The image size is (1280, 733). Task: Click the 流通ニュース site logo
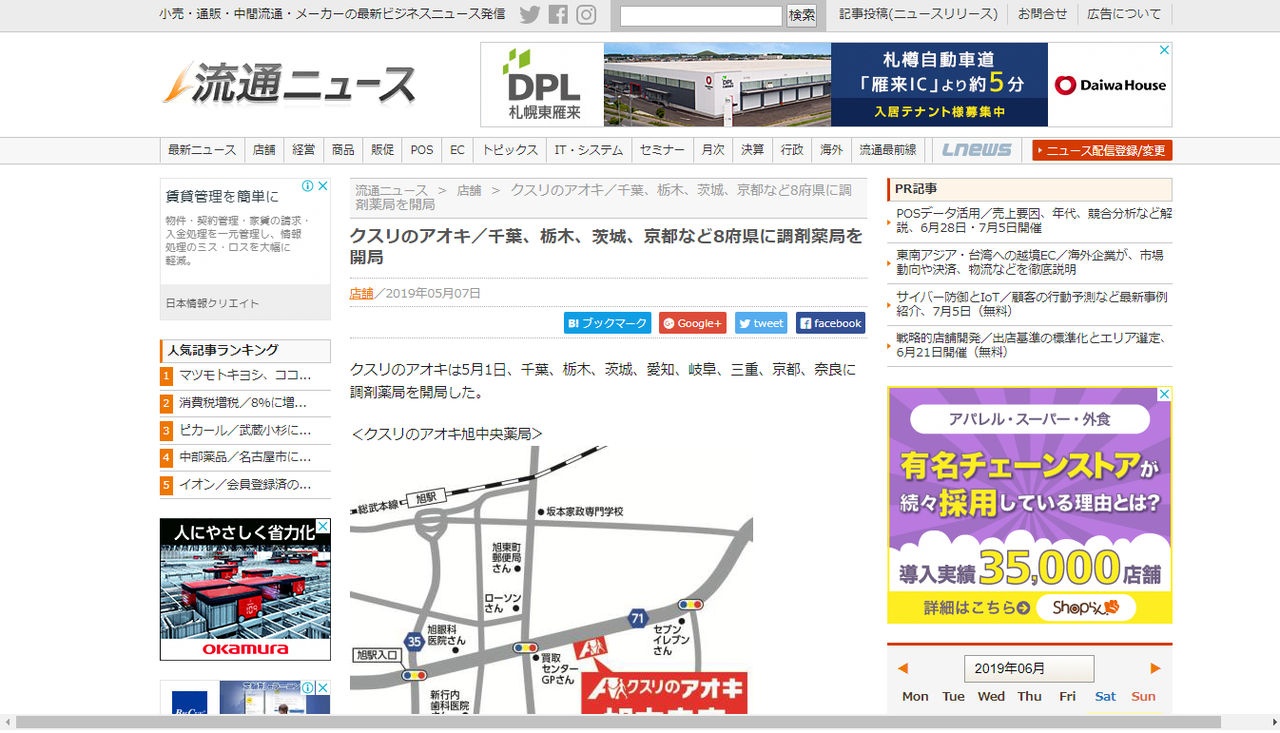(289, 83)
